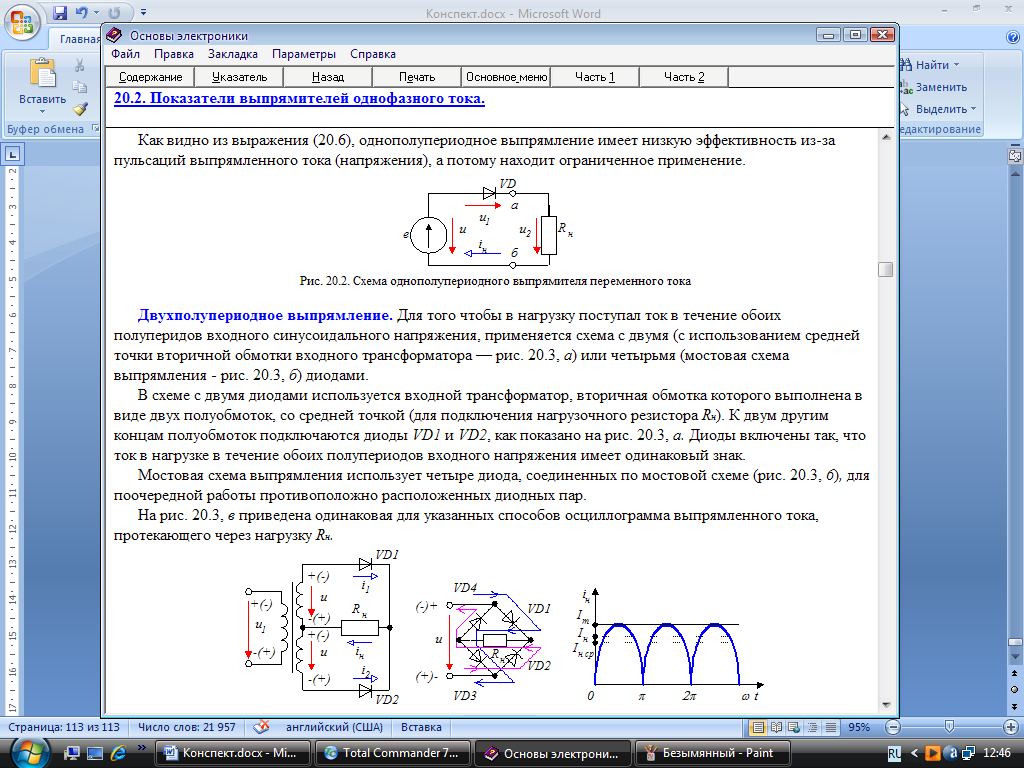1024x768 pixels.
Task: Select Full Screen Reading view icon
Action: [776, 727]
